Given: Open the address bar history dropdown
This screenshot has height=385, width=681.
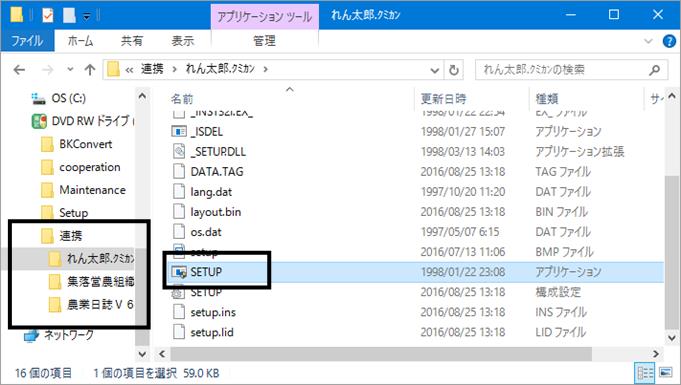Looking at the screenshot, I should coord(434,70).
